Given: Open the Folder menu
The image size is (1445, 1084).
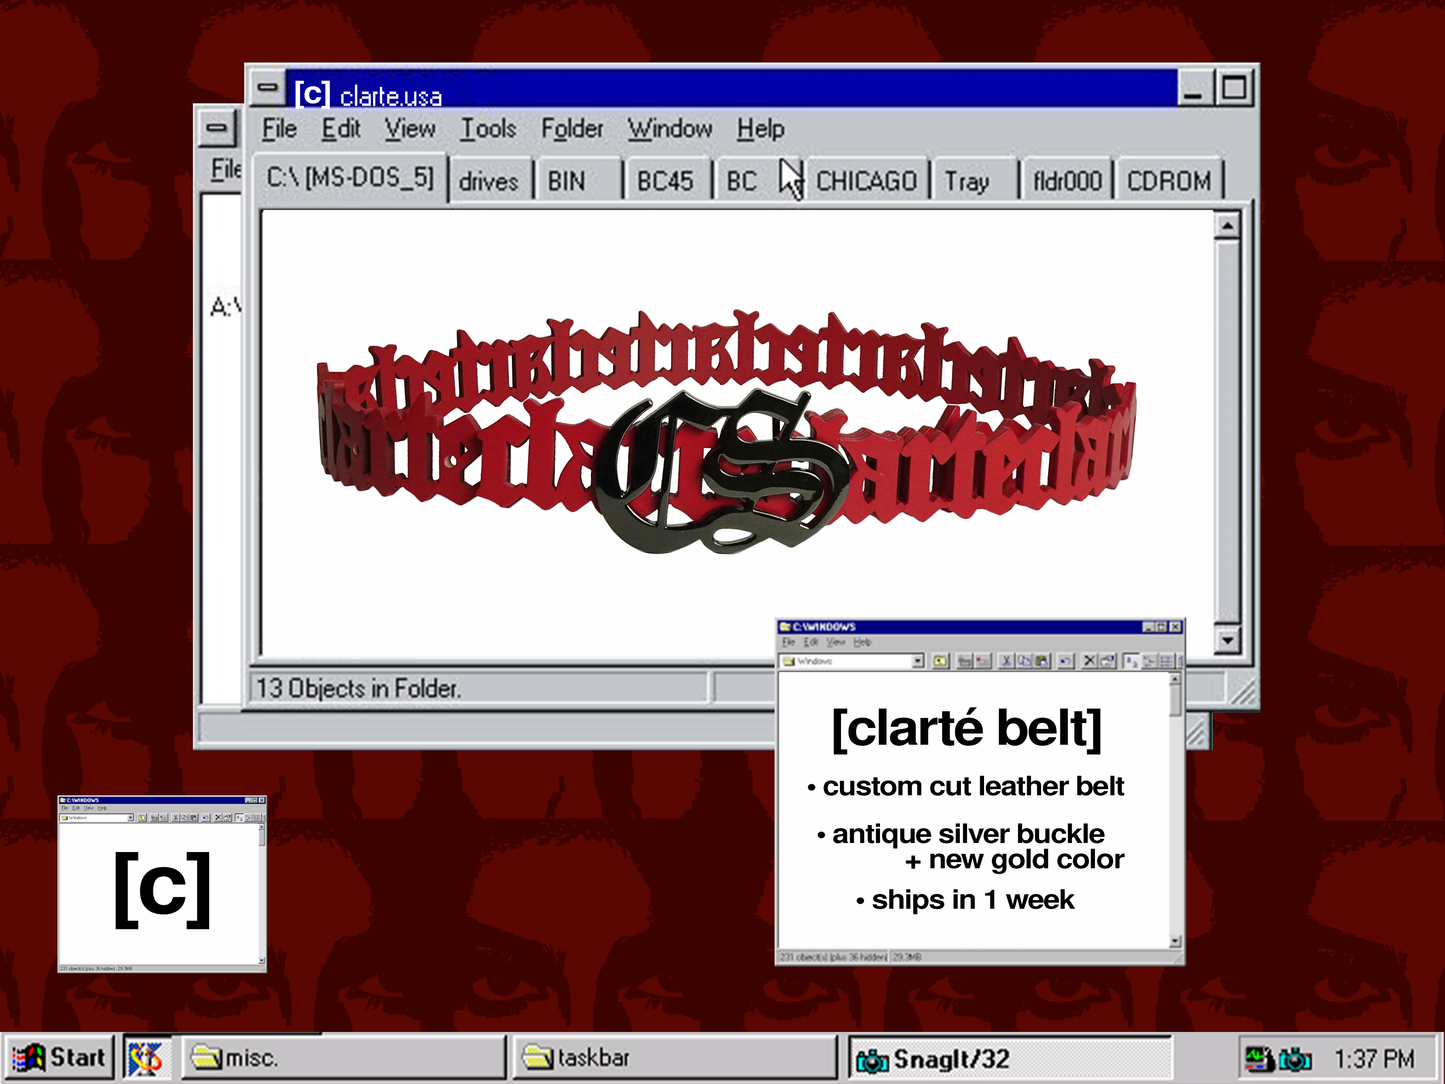Looking at the screenshot, I should point(572,129).
